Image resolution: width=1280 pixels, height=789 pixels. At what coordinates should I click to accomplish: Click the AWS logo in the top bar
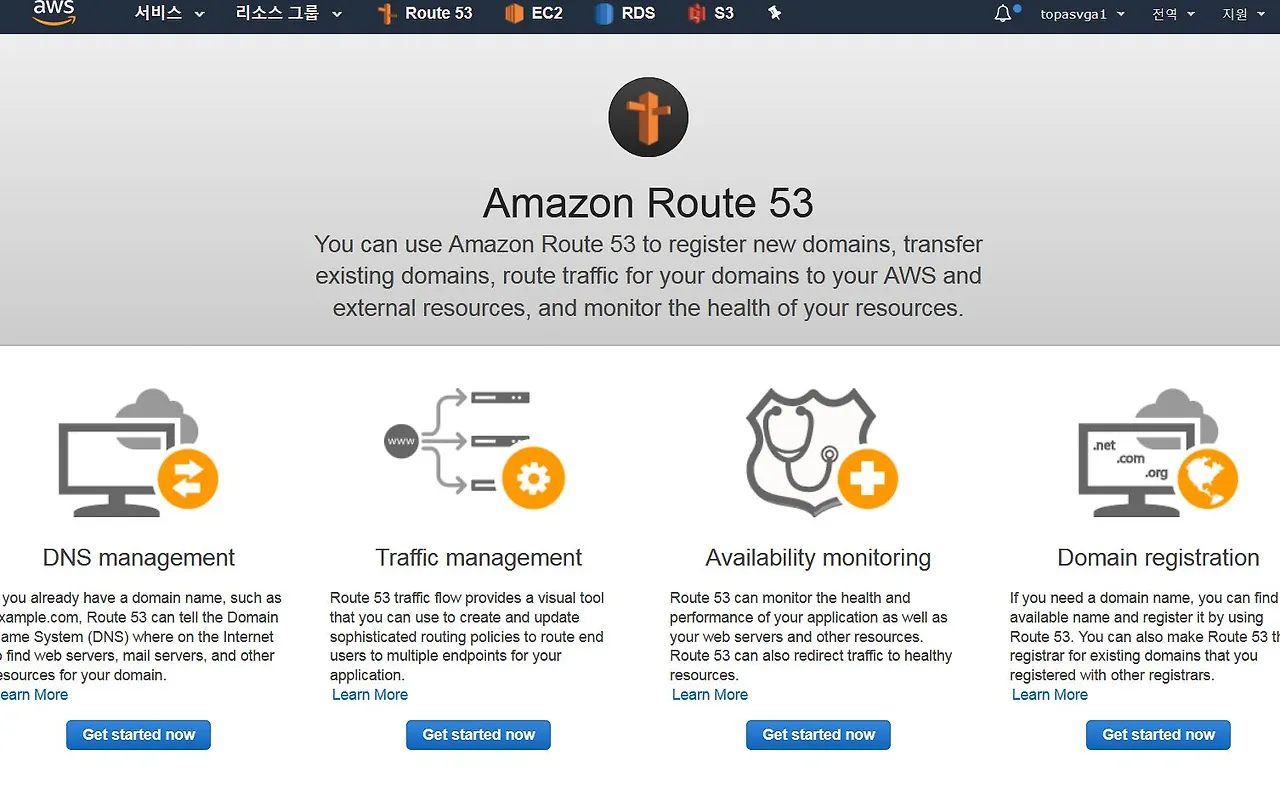[x=53, y=12]
